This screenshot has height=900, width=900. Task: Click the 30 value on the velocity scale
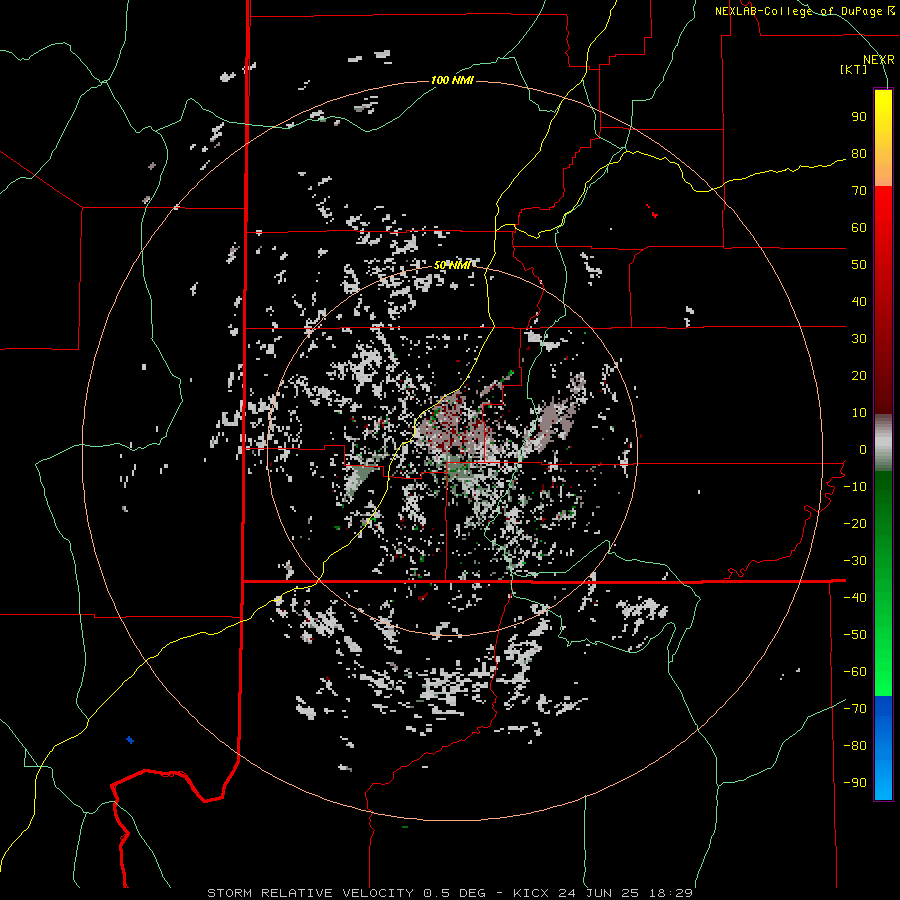click(859, 339)
